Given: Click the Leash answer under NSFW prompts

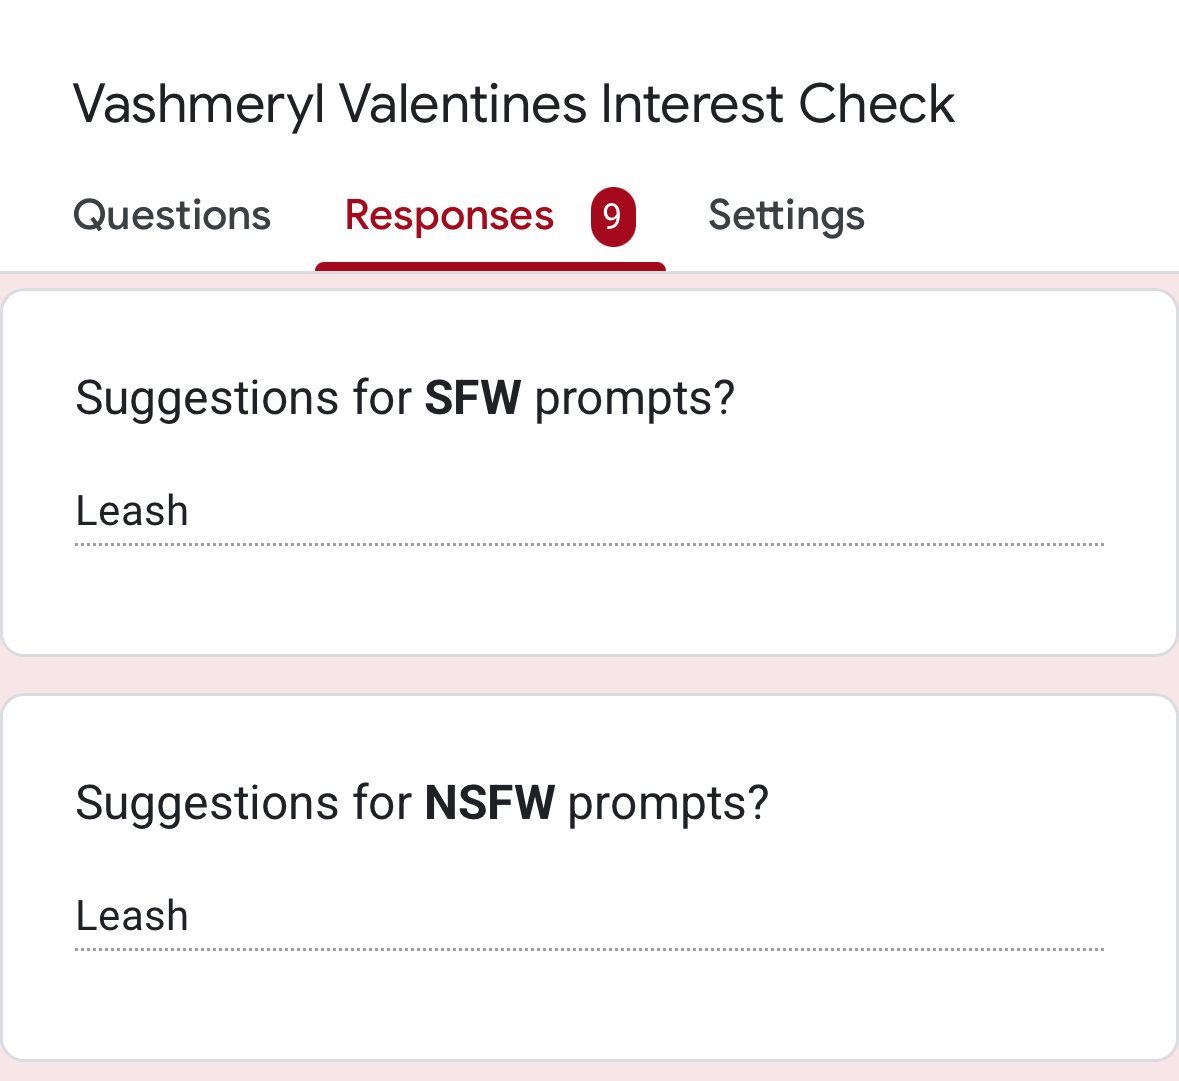Looking at the screenshot, I should (132, 916).
